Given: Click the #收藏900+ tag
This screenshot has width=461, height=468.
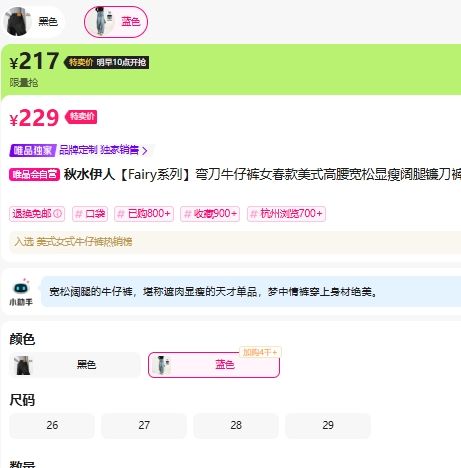Looking at the screenshot, I should point(210,214).
